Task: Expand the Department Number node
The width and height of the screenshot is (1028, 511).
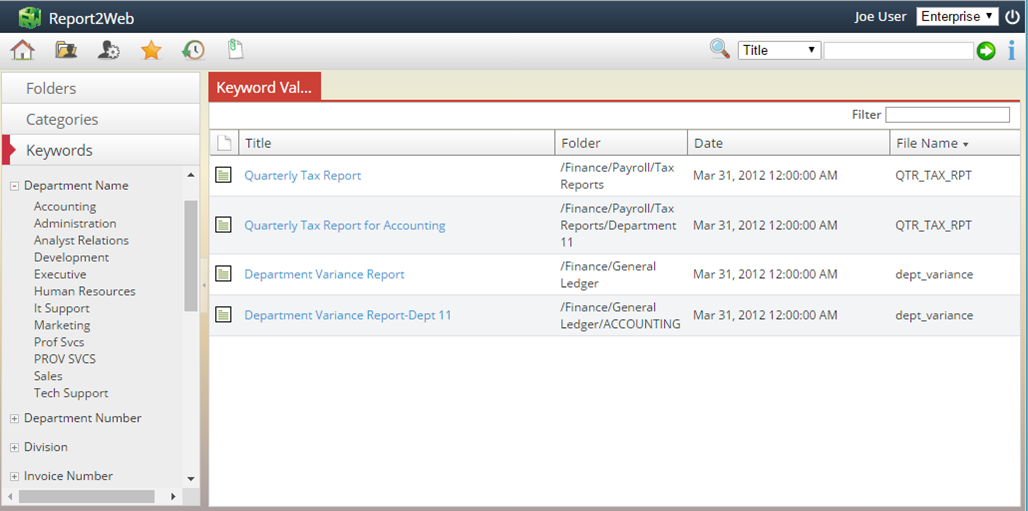Action: [x=15, y=419]
